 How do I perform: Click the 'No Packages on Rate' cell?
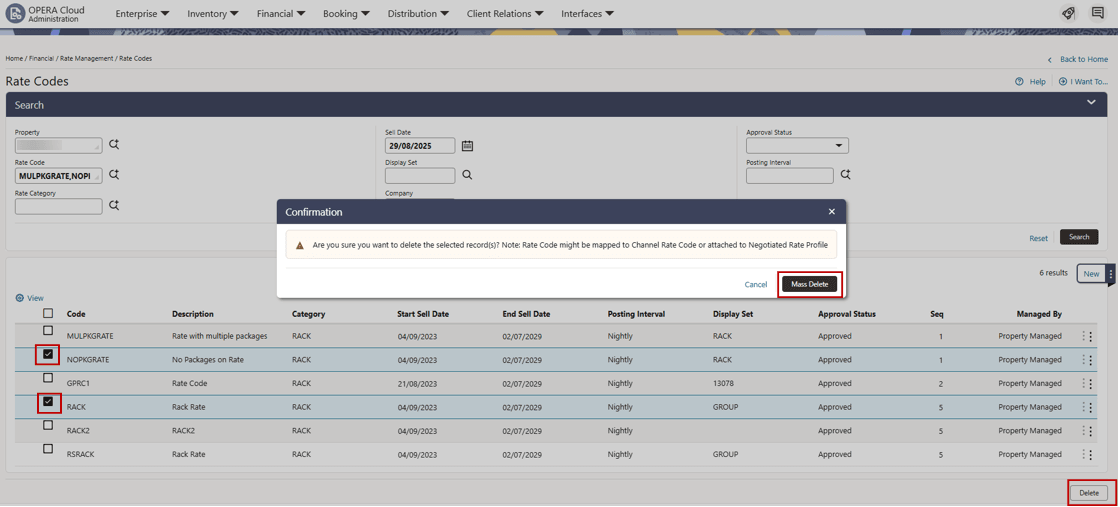(208, 360)
